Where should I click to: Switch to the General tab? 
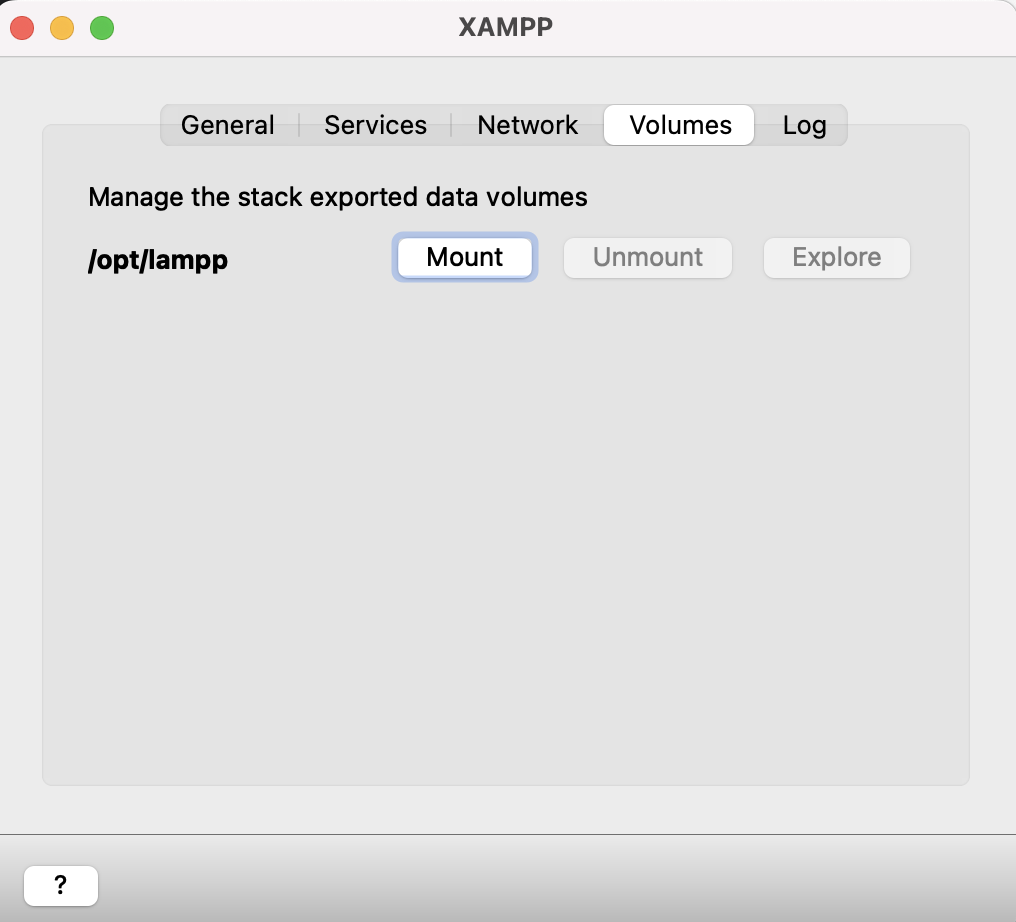228,125
